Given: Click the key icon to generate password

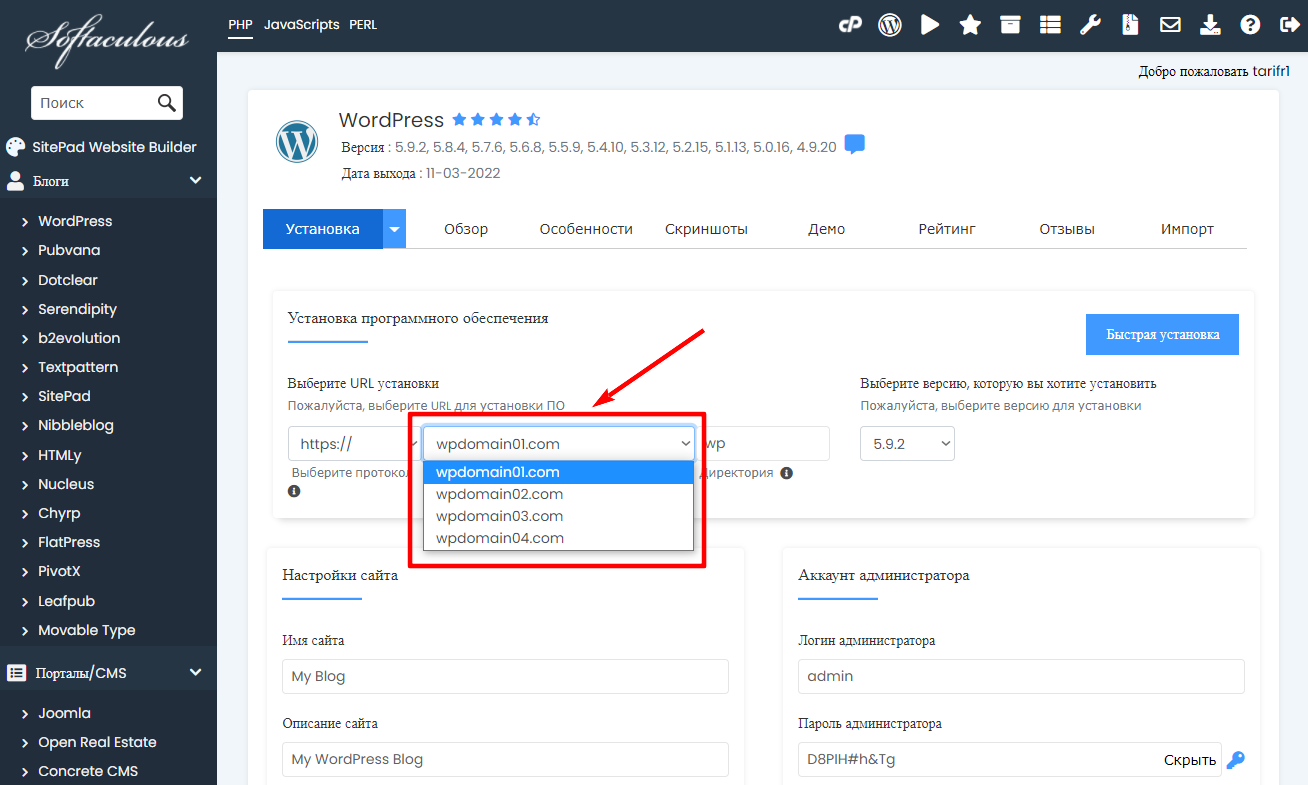Looking at the screenshot, I should (x=1236, y=760).
